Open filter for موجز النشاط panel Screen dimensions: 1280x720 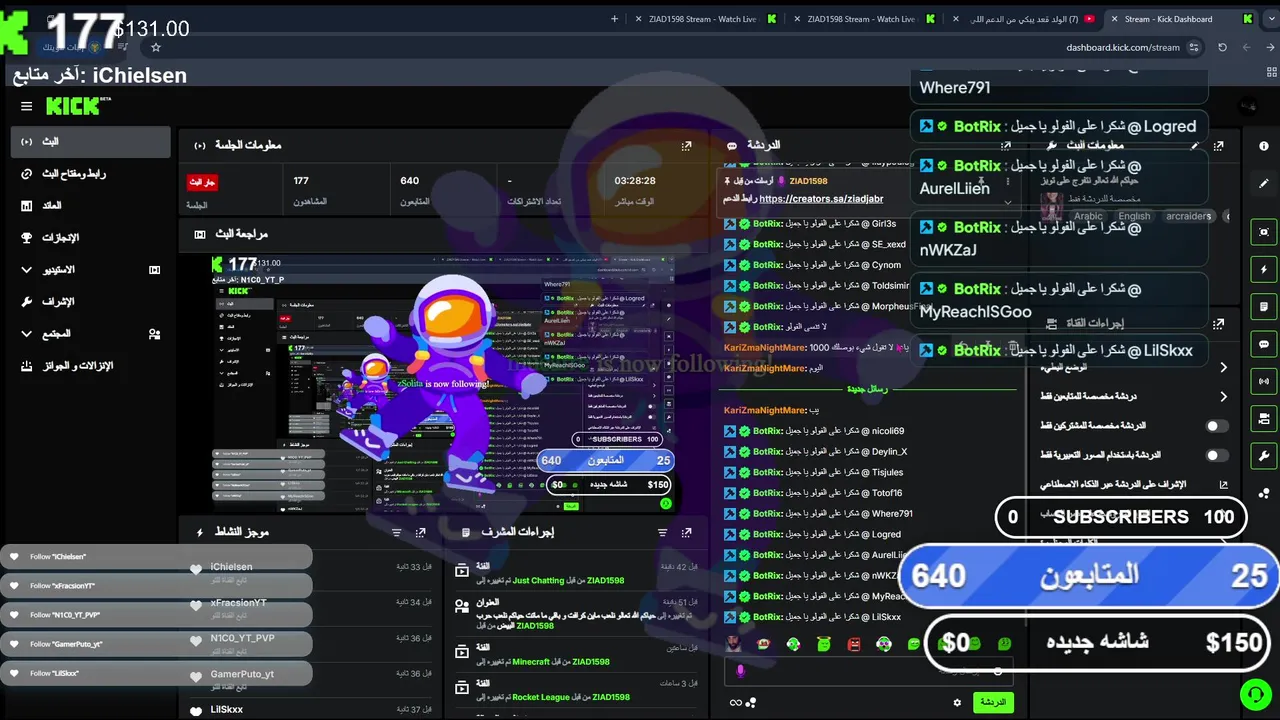pyautogui.click(x=396, y=533)
